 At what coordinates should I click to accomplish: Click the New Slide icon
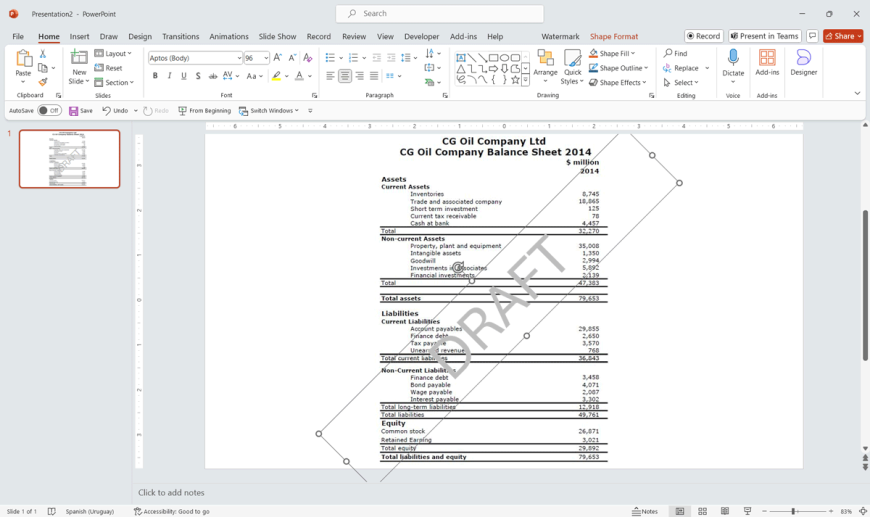[x=79, y=57]
